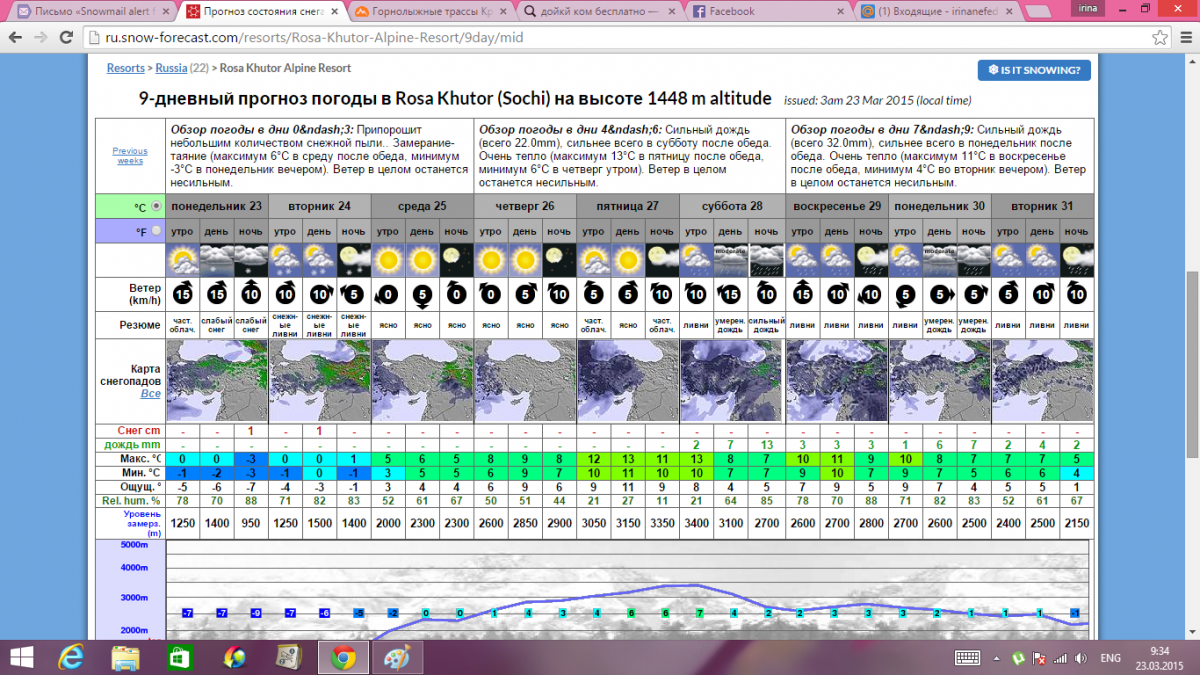Click the четверг 26 day header
The image size is (1200, 675).
524,206
